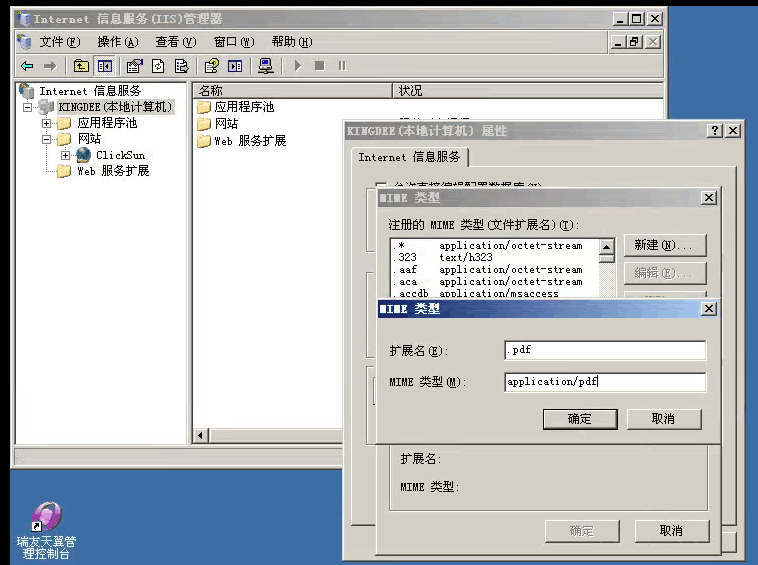The image size is (758, 565).
Task: Toggle the Show/Hide Console Tree icon
Action: pyautogui.click(x=105, y=66)
